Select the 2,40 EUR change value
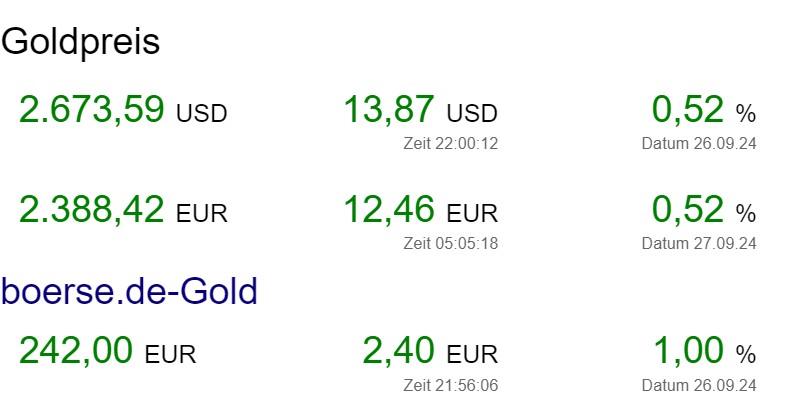Image resolution: width=795 pixels, height=411 pixels. (x=398, y=351)
